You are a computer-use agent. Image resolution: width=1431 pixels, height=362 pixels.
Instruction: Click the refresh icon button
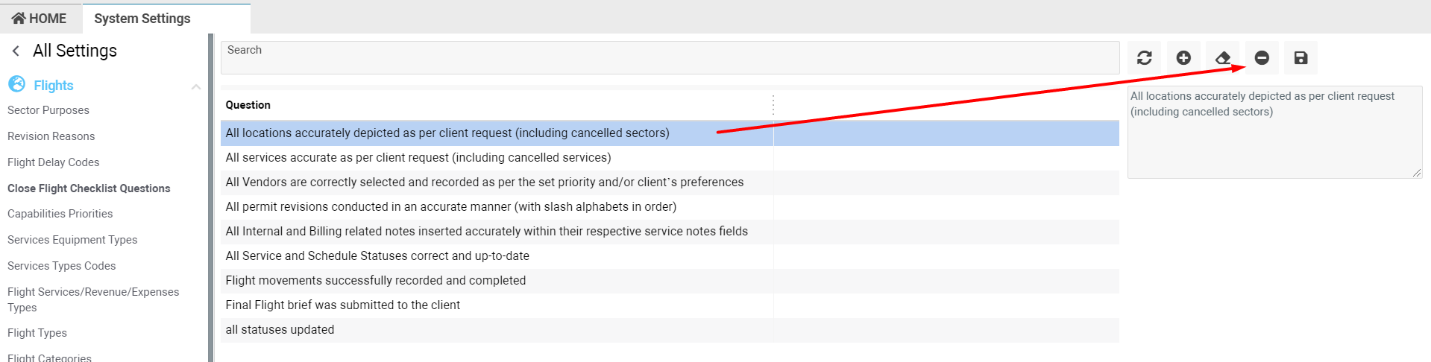tap(1145, 58)
